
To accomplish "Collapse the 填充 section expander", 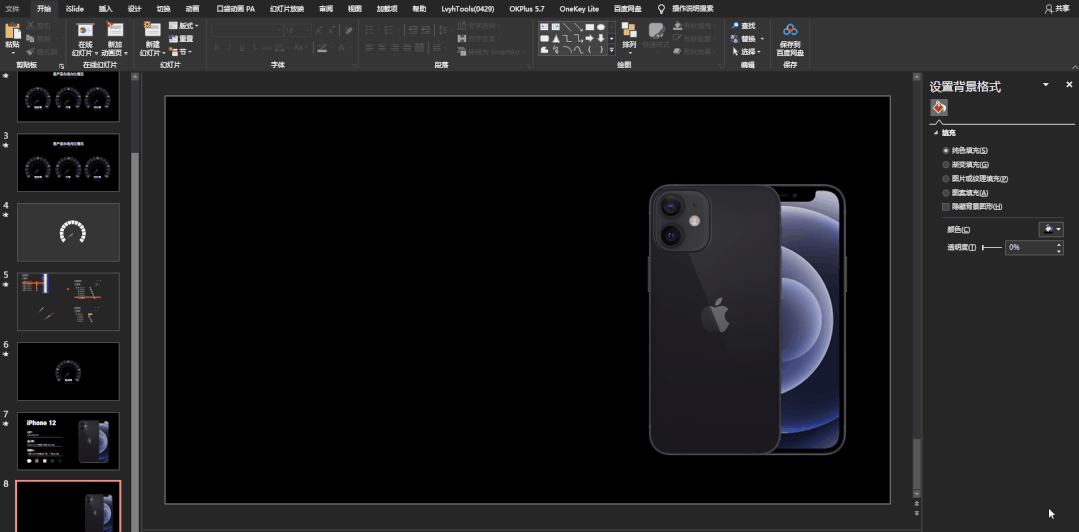I will point(935,133).
